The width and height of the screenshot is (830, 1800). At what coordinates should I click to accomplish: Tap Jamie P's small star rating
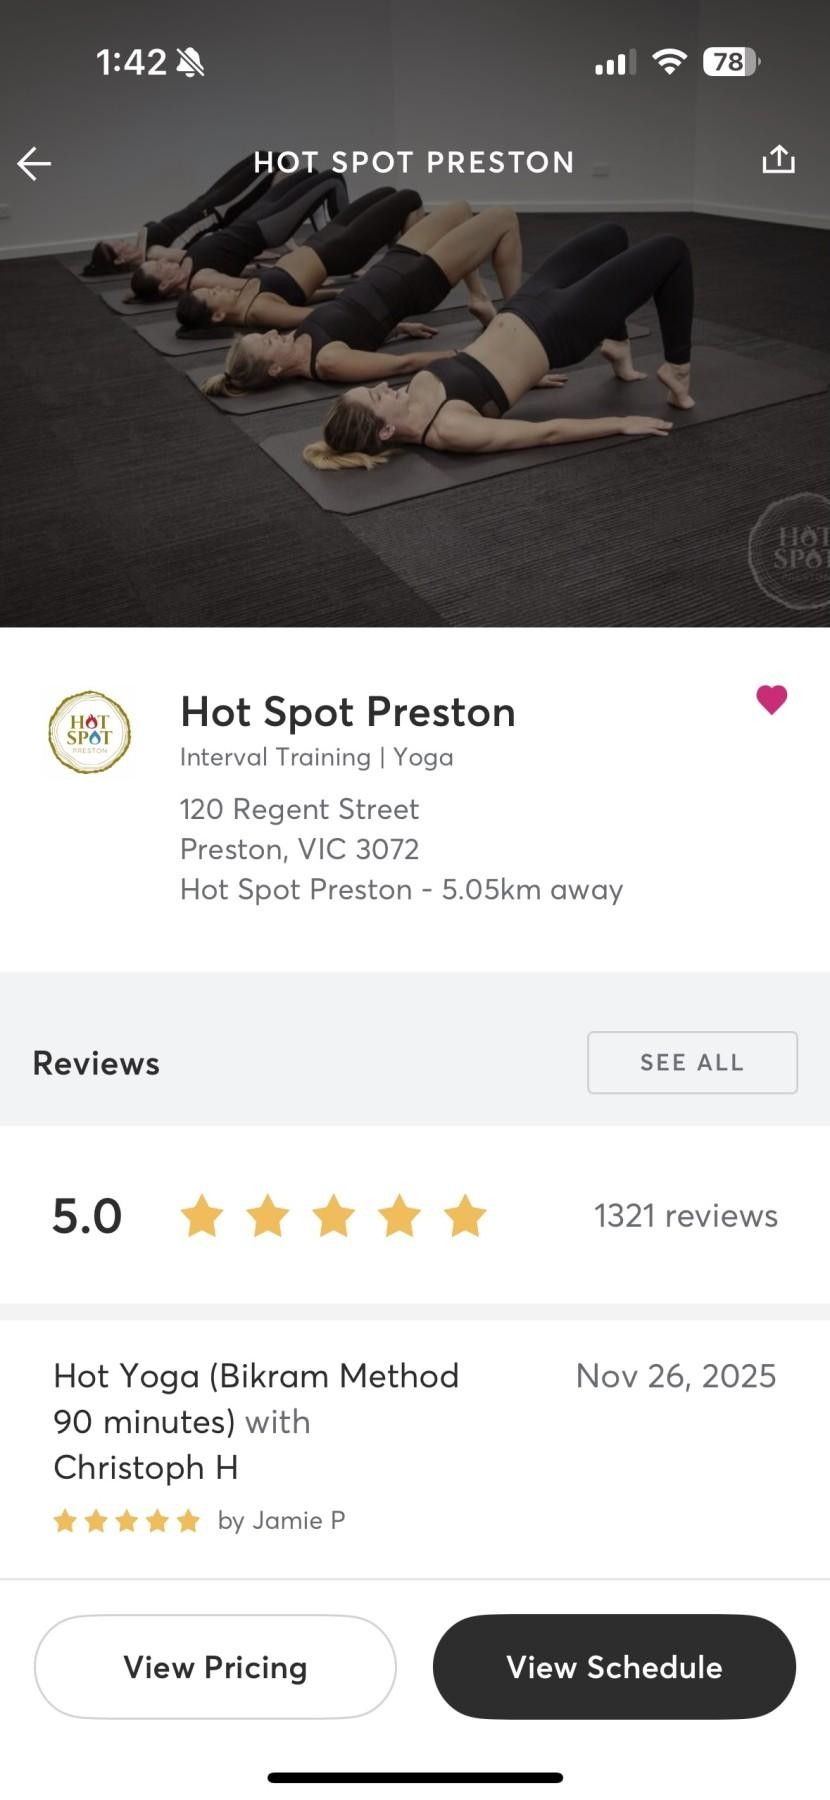(126, 1521)
